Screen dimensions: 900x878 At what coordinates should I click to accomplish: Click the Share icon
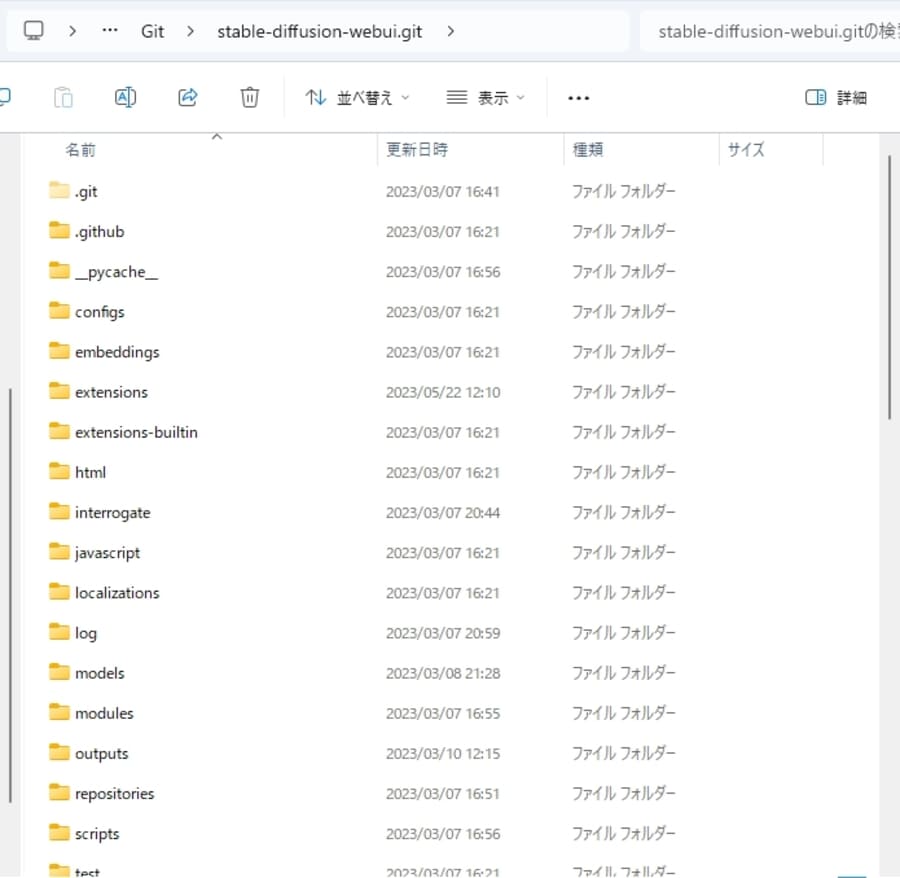[x=188, y=98]
